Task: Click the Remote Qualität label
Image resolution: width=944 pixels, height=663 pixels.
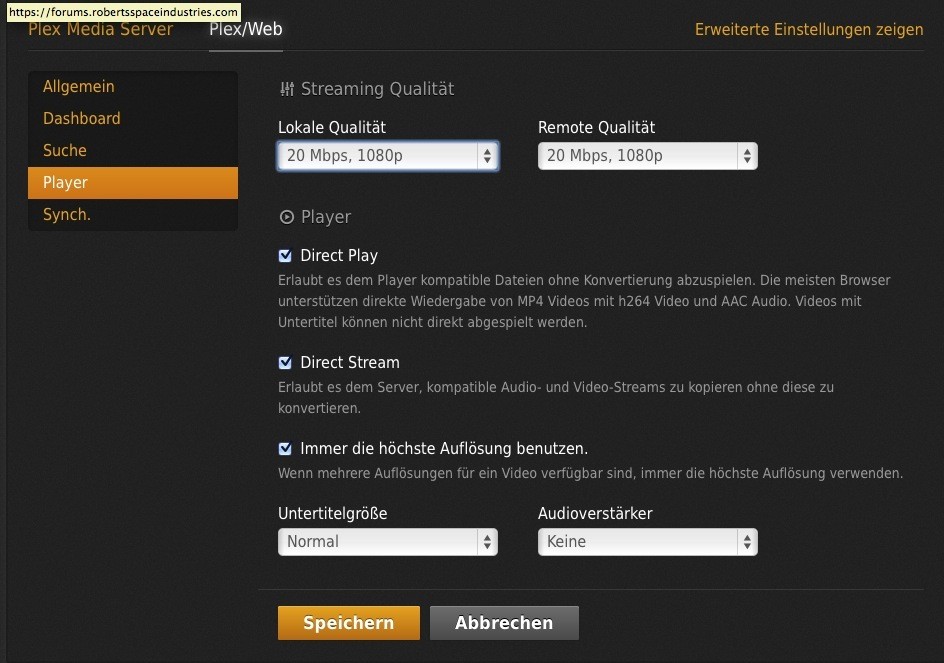Action: click(597, 128)
